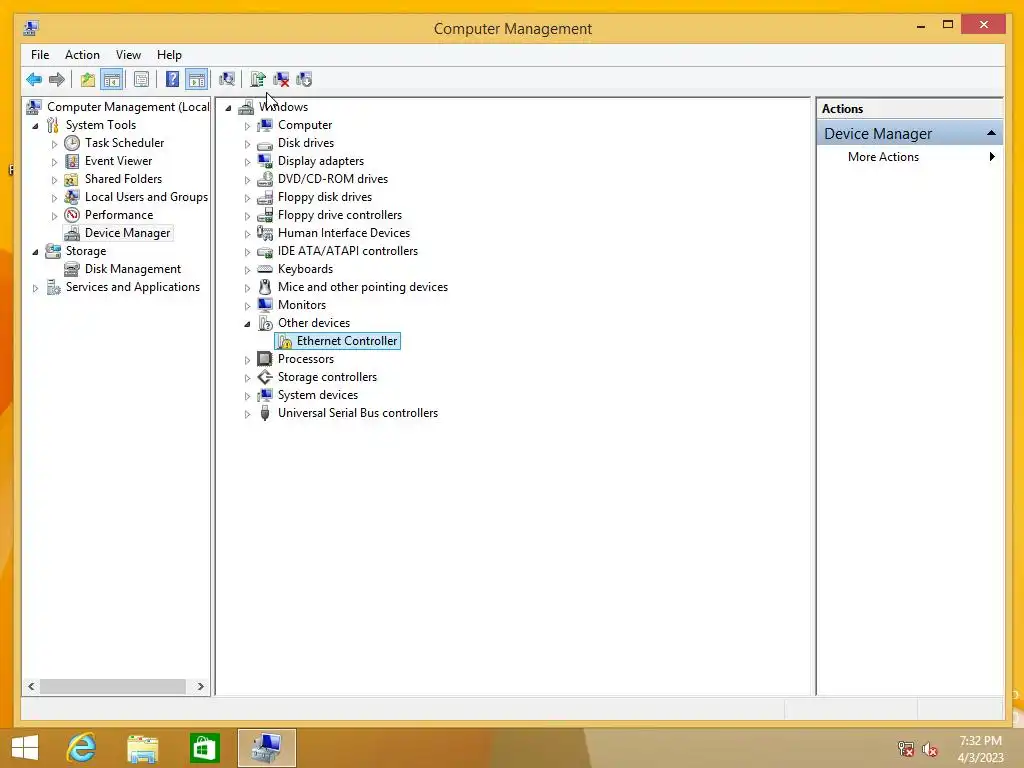The height and width of the screenshot is (768, 1024).
Task: Select the Event Viewer icon
Action: (x=72, y=161)
